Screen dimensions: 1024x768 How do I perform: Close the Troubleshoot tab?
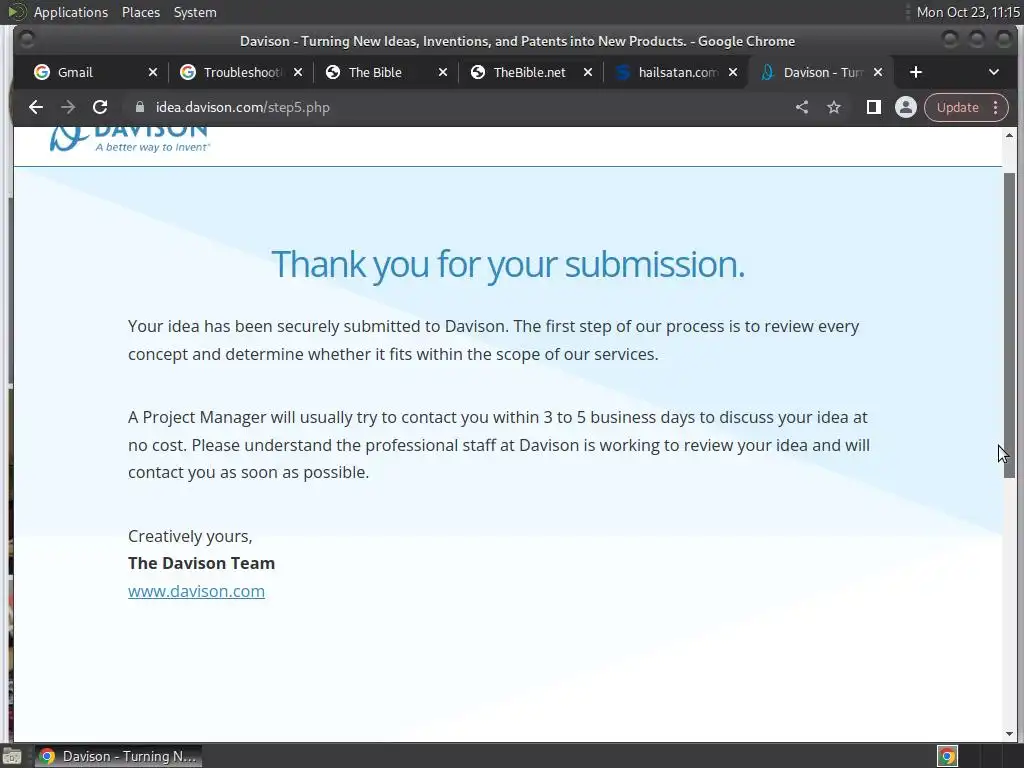(x=298, y=72)
